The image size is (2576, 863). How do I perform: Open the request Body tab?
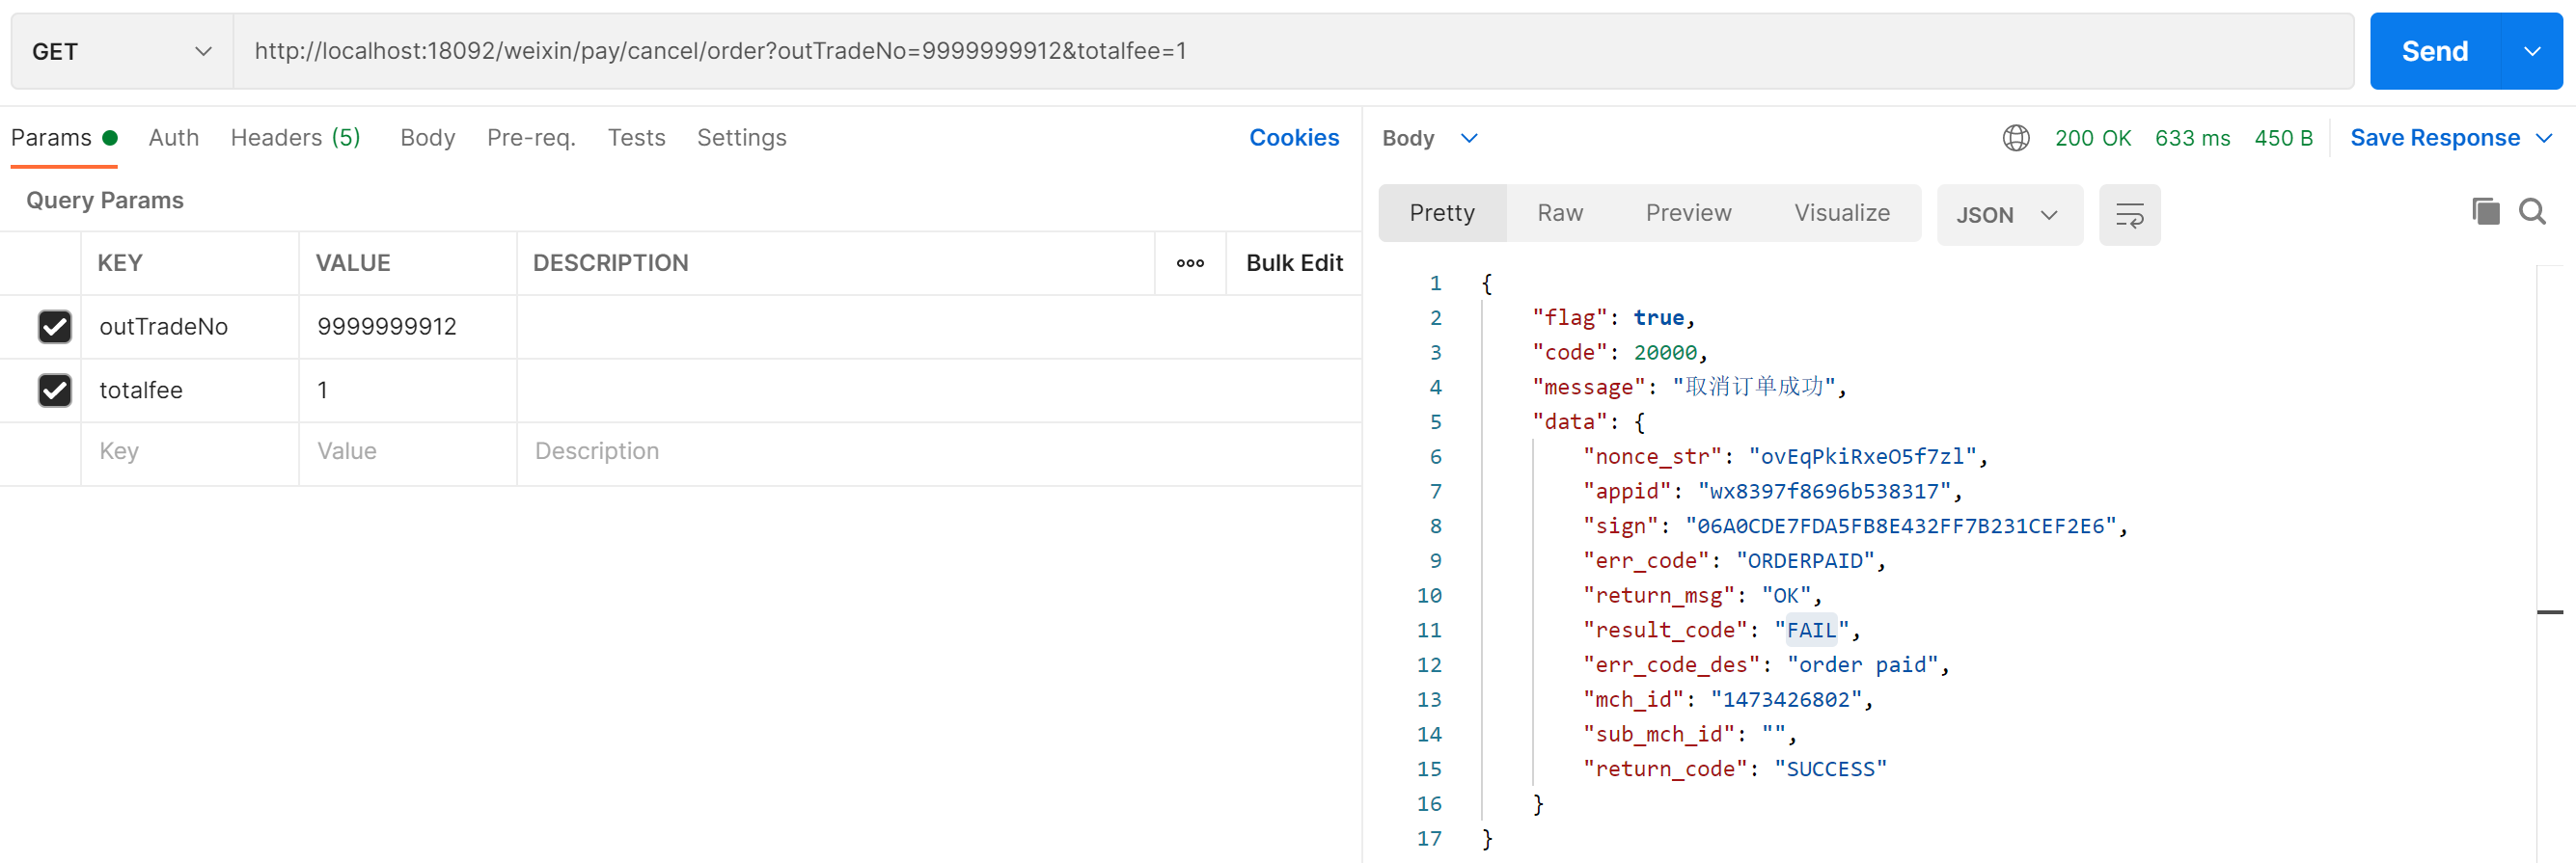428,138
